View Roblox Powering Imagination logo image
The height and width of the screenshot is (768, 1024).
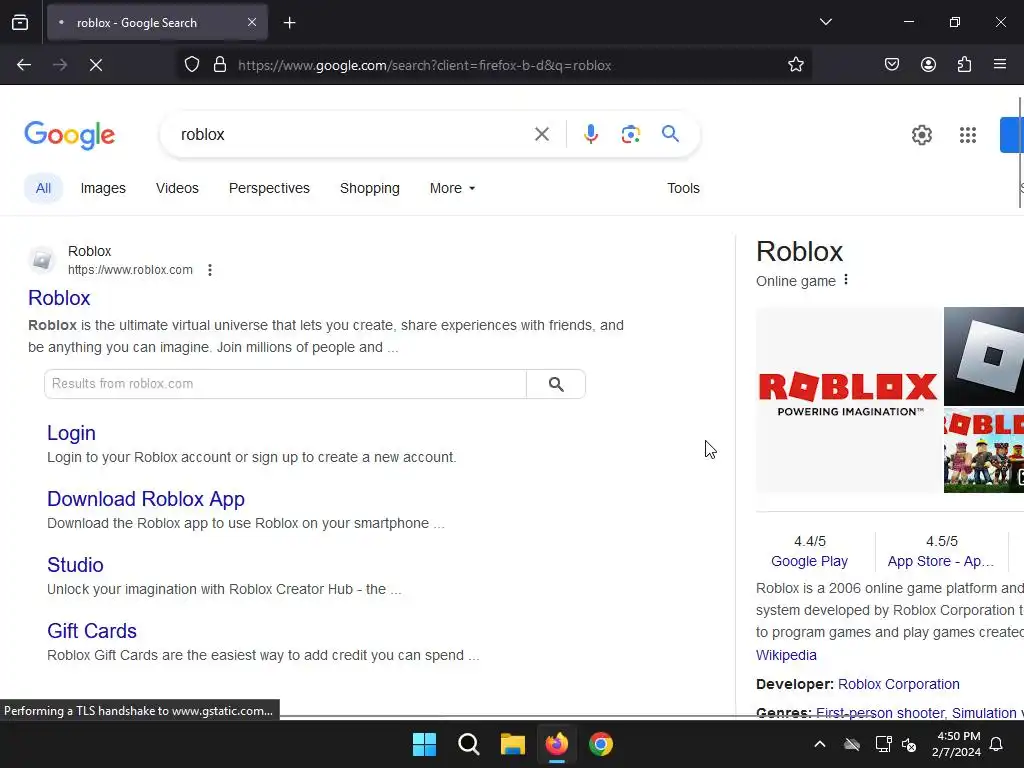click(848, 400)
